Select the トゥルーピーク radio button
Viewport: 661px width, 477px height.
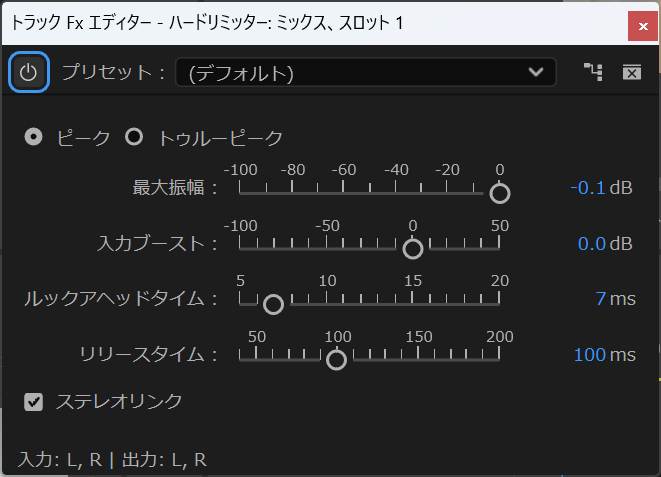click(x=134, y=138)
